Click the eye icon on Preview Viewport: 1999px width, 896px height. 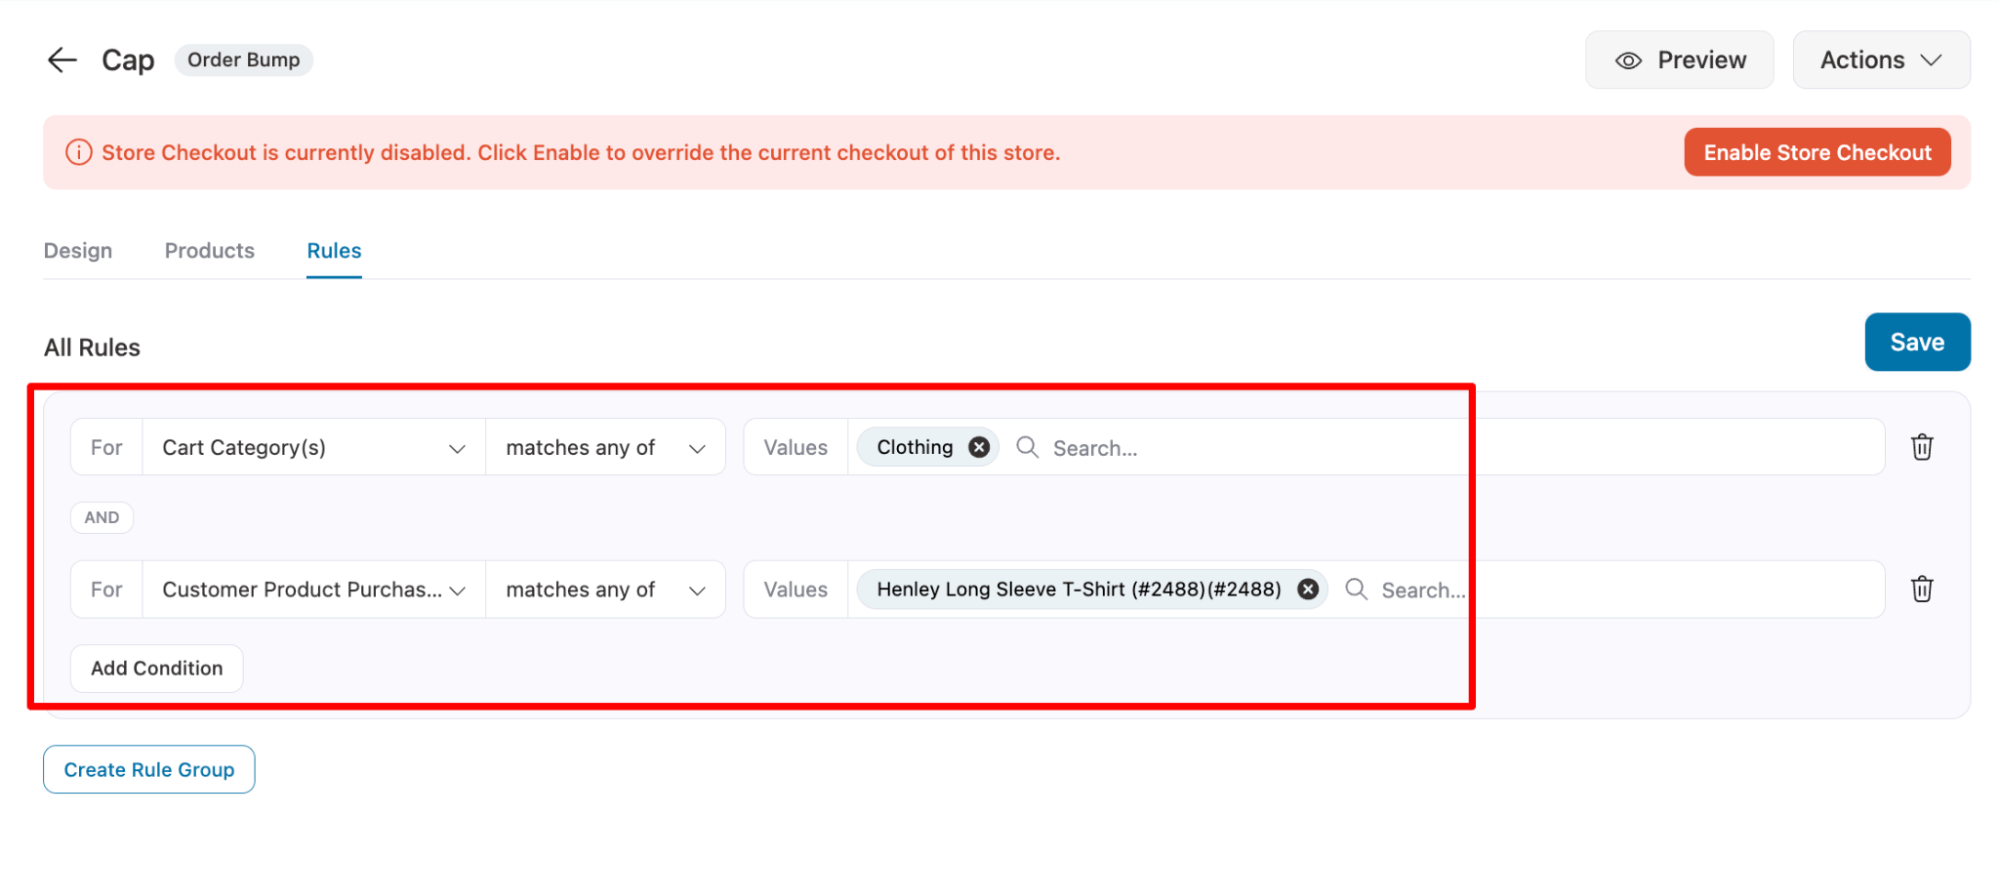(x=1628, y=61)
